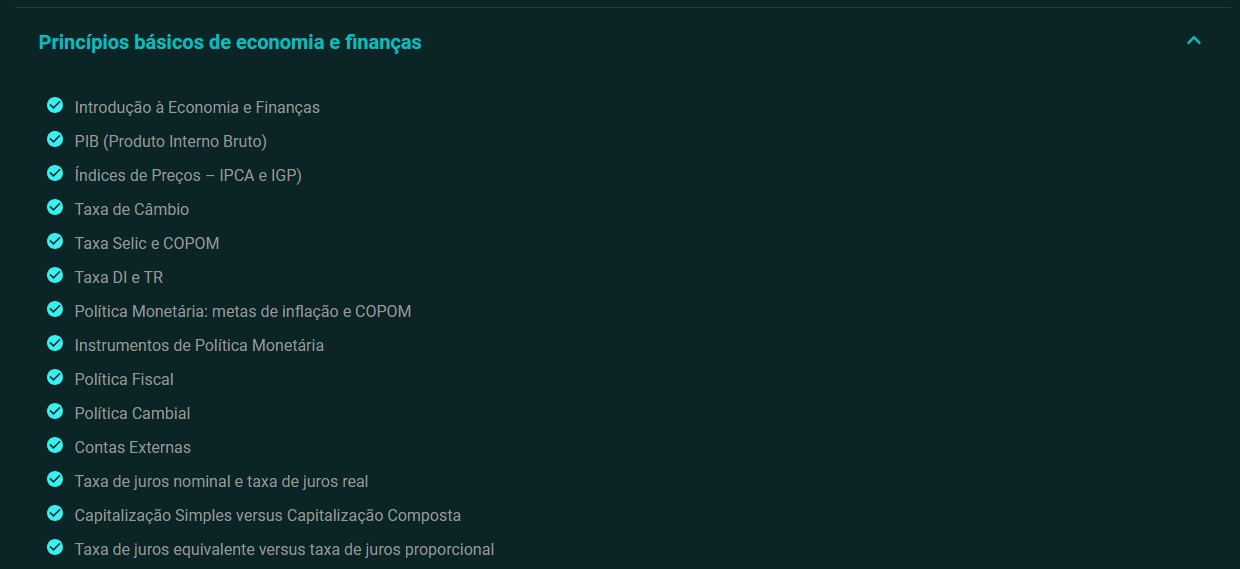The height and width of the screenshot is (569, 1240).
Task: Click the check icon beside Taxa Selic e COPOM
Action: pyautogui.click(x=55, y=241)
